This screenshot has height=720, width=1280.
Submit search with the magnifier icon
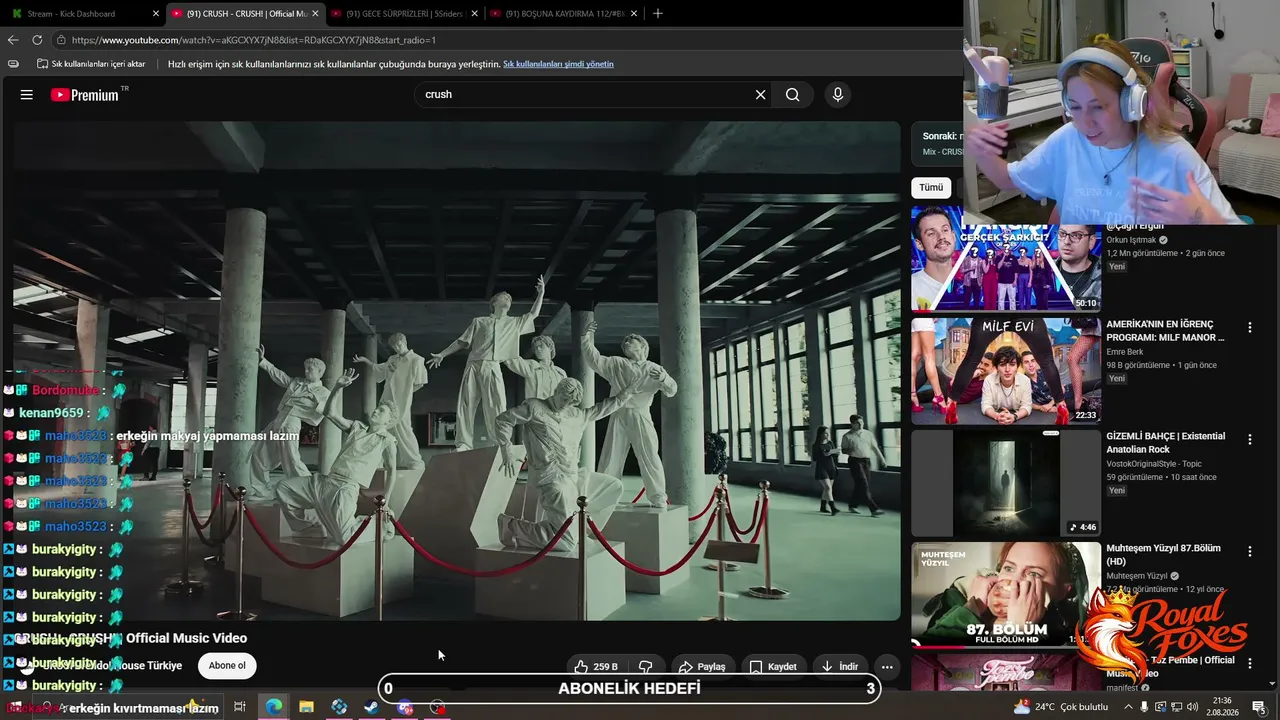click(793, 95)
